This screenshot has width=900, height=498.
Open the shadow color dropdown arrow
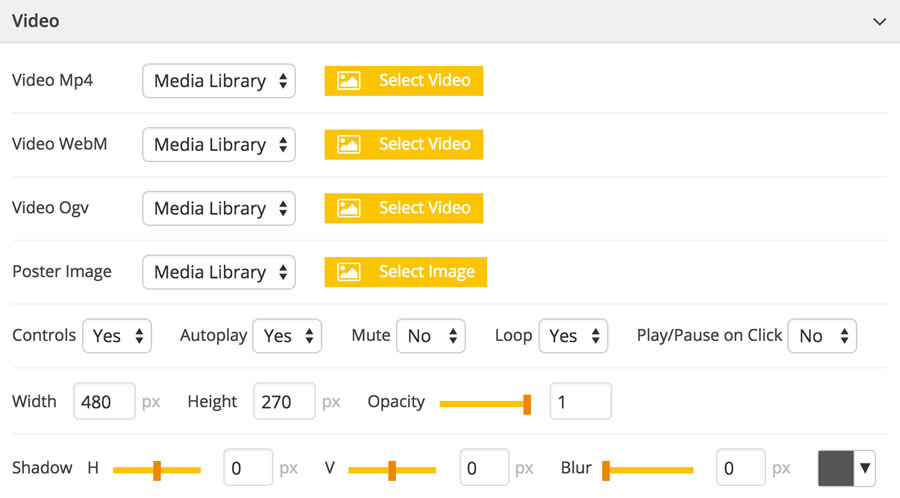point(864,468)
